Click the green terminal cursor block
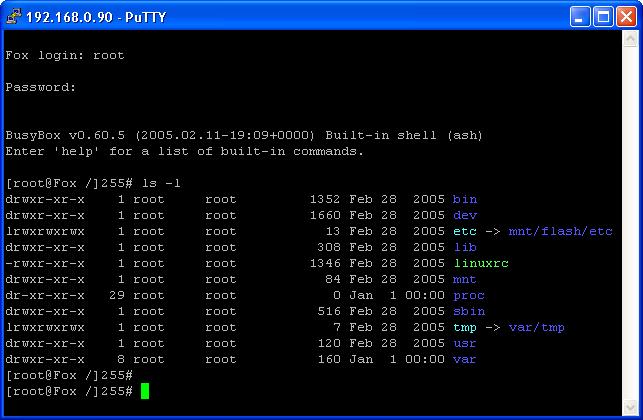The height and width of the screenshot is (420, 643). [145, 391]
